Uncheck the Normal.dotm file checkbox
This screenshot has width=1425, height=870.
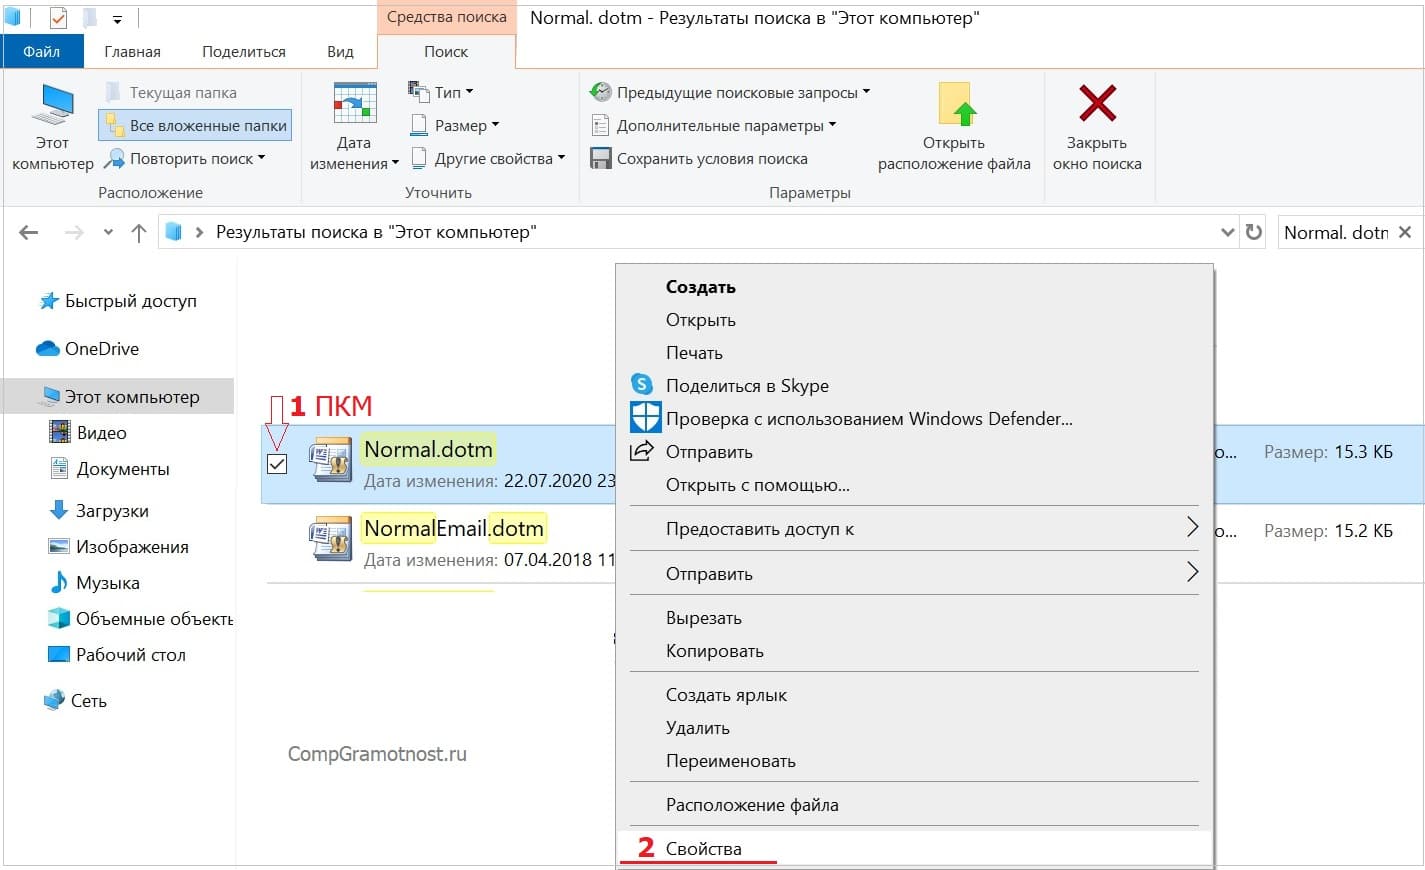(x=277, y=464)
